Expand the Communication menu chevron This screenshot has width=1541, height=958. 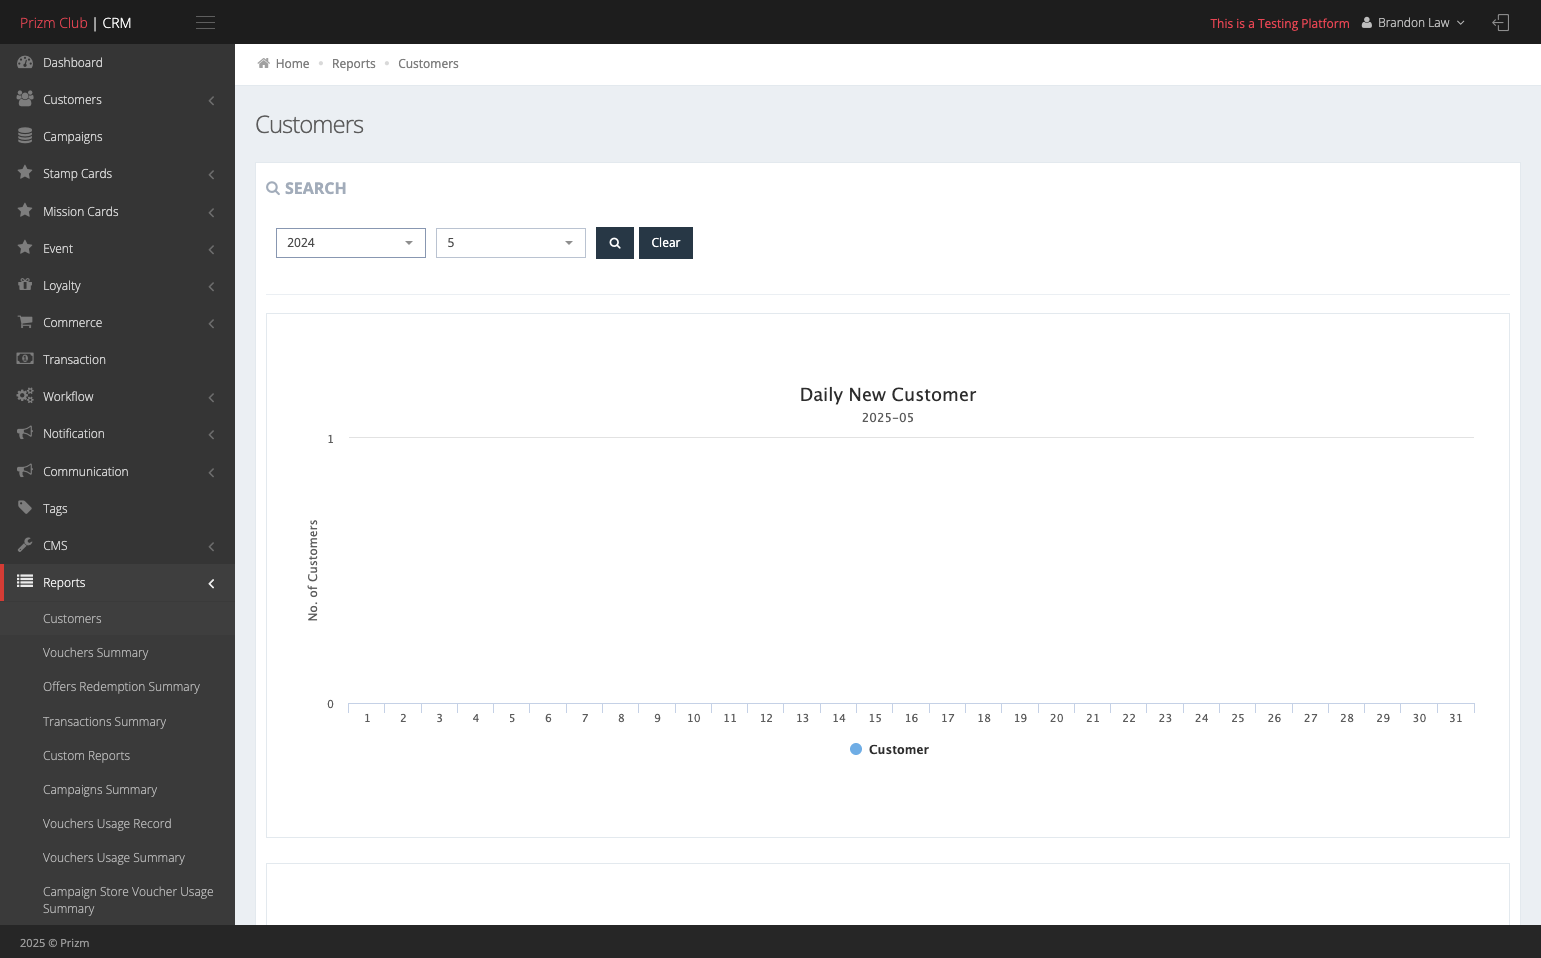click(211, 472)
